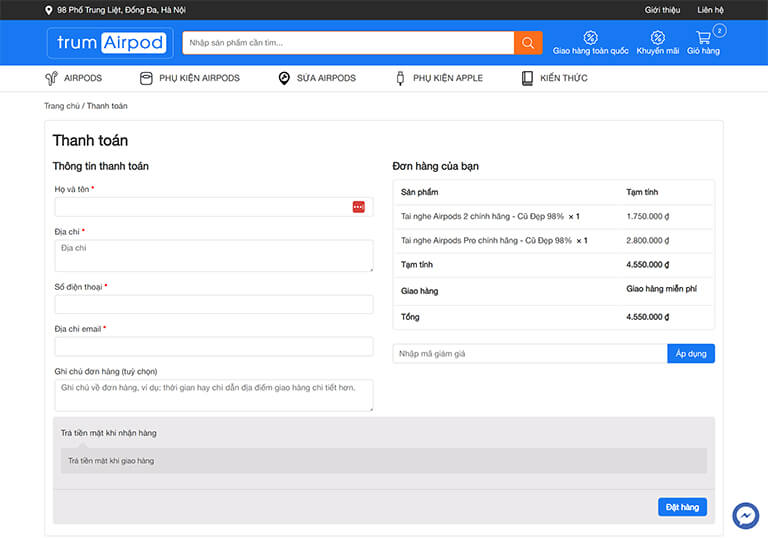Focus the Nhập mã giảm giá field
This screenshot has width=768, height=538.
tap(529, 354)
